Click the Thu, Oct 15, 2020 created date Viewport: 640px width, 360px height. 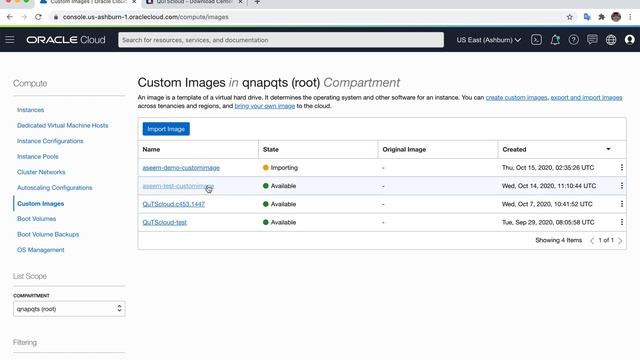[548, 168]
